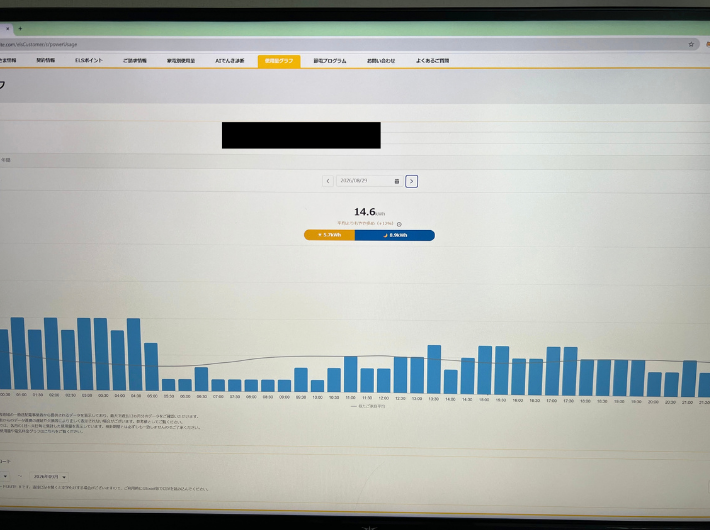The image size is (710, 530).
Task: Click the orange daytime 5.7kWh segment
Action: pyautogui.click(x=329, y=235)
